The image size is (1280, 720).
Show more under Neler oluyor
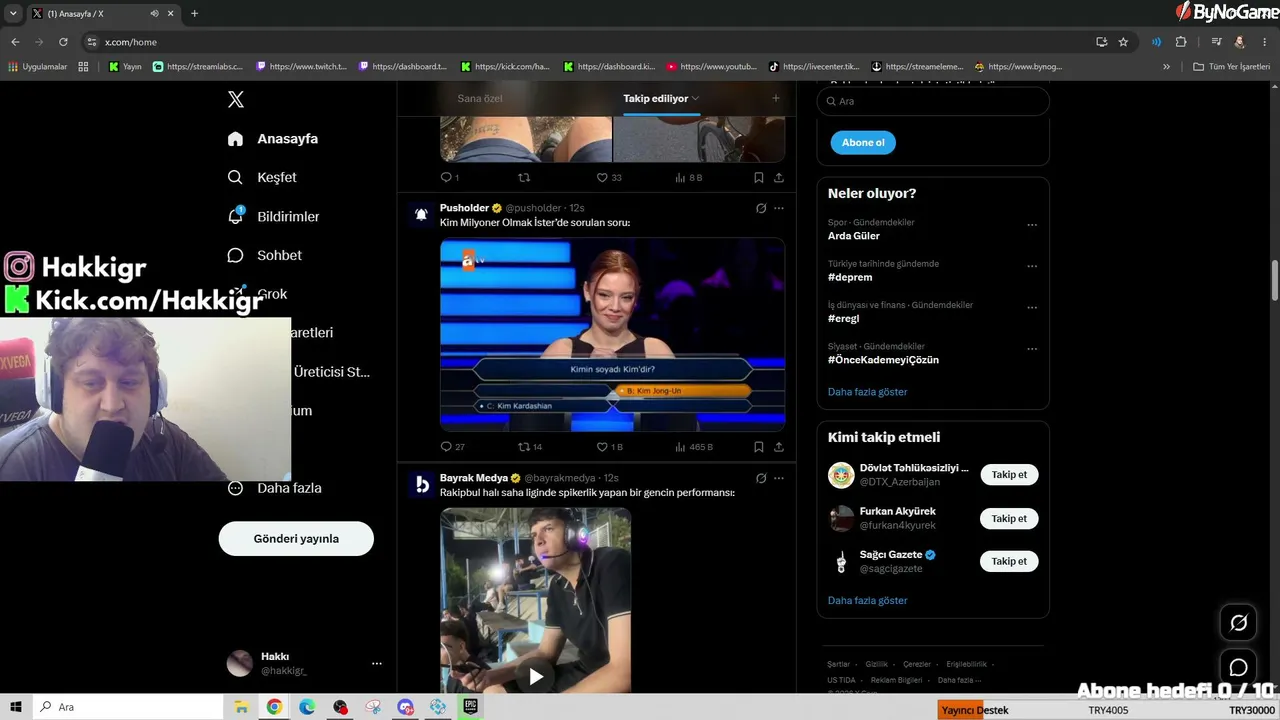[867, 392]
